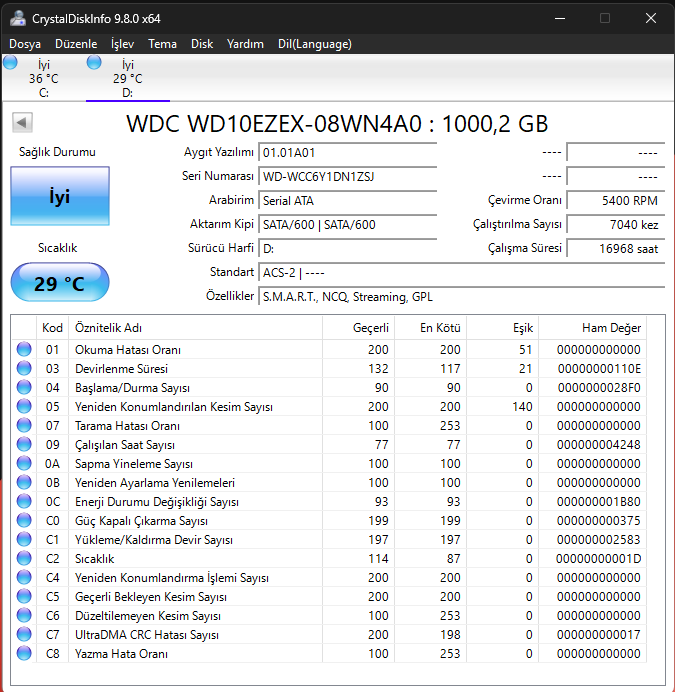Click status orb for attribute 01

(x=24, y=349)
